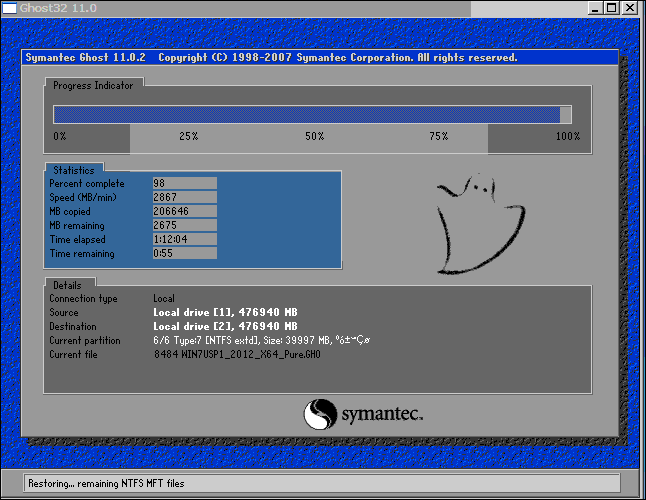This screenshot has height=500, width=646.
Task: Maximize the Ghost32 11.0 window
Action: 612,8
